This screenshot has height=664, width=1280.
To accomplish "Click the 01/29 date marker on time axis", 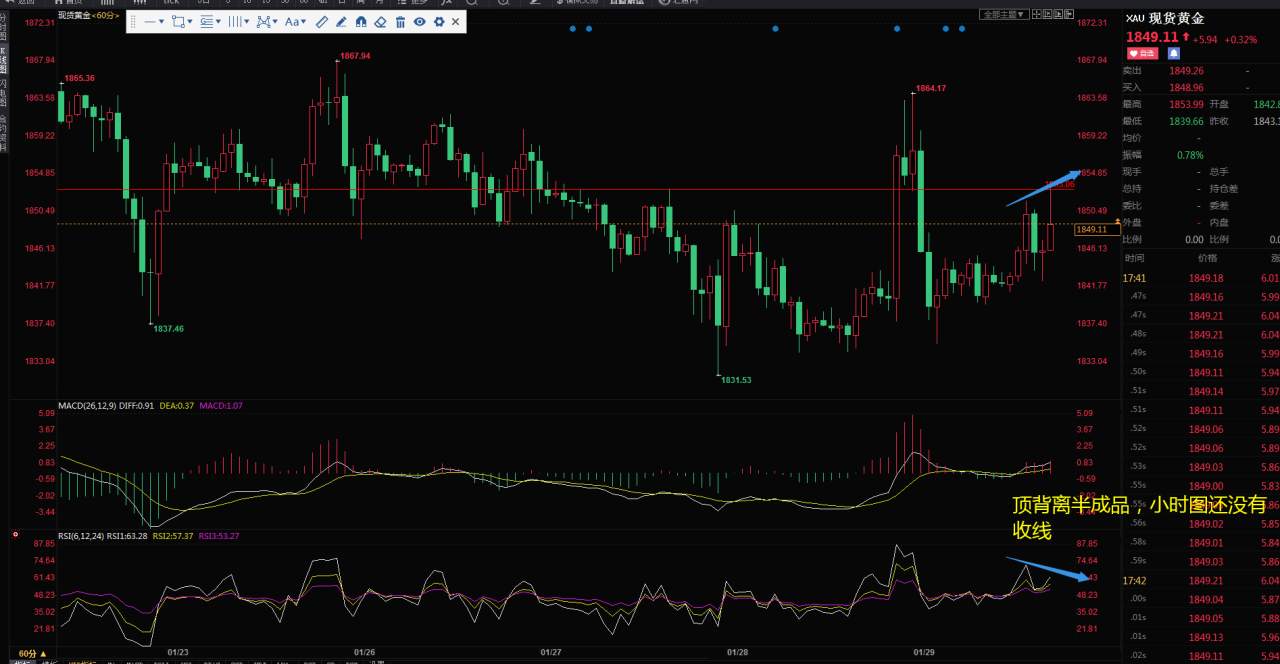I will click(x=924, y=651).
